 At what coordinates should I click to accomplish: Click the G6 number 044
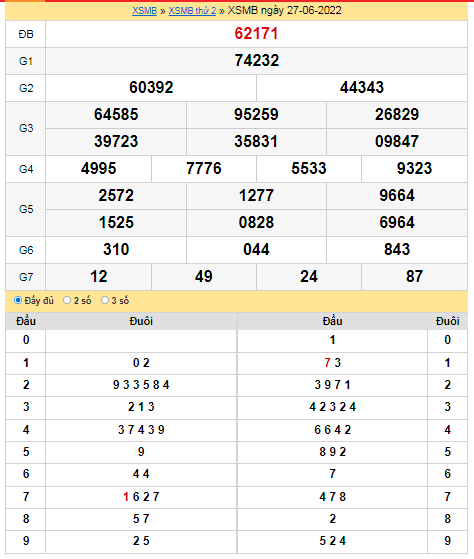click(256, 250)
